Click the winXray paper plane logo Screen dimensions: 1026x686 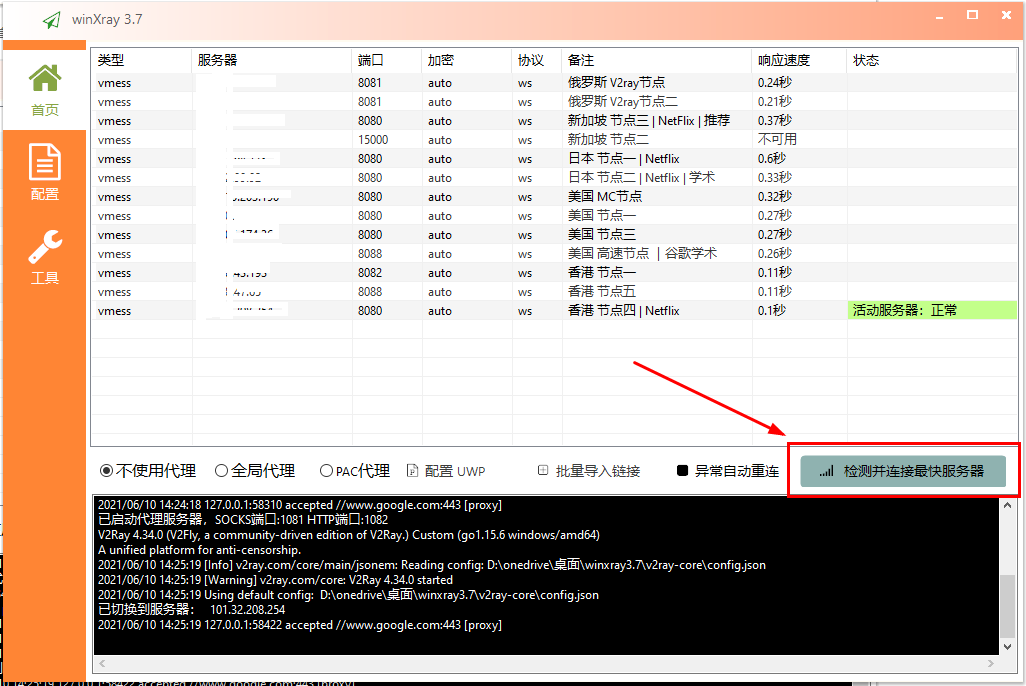(x=51, y=20)
